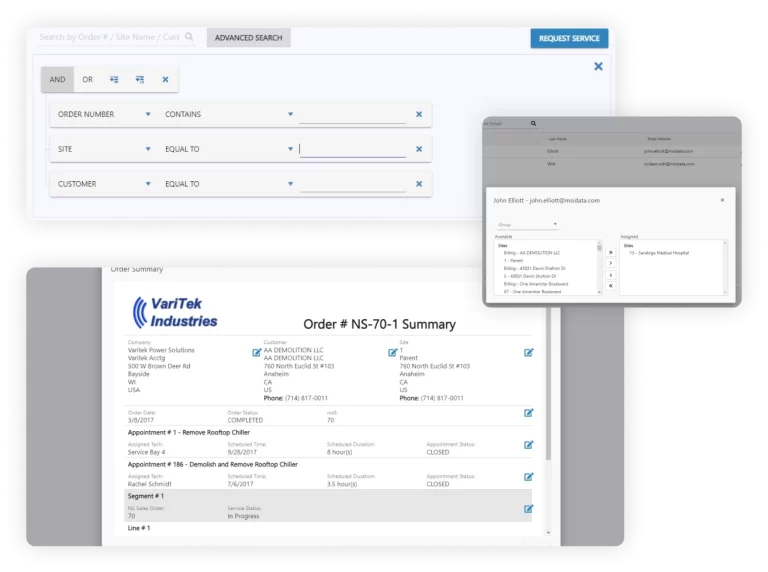Screen dimensions: 768x572
Task: Edit Appointment # 186 row
Action: (528, 477)
